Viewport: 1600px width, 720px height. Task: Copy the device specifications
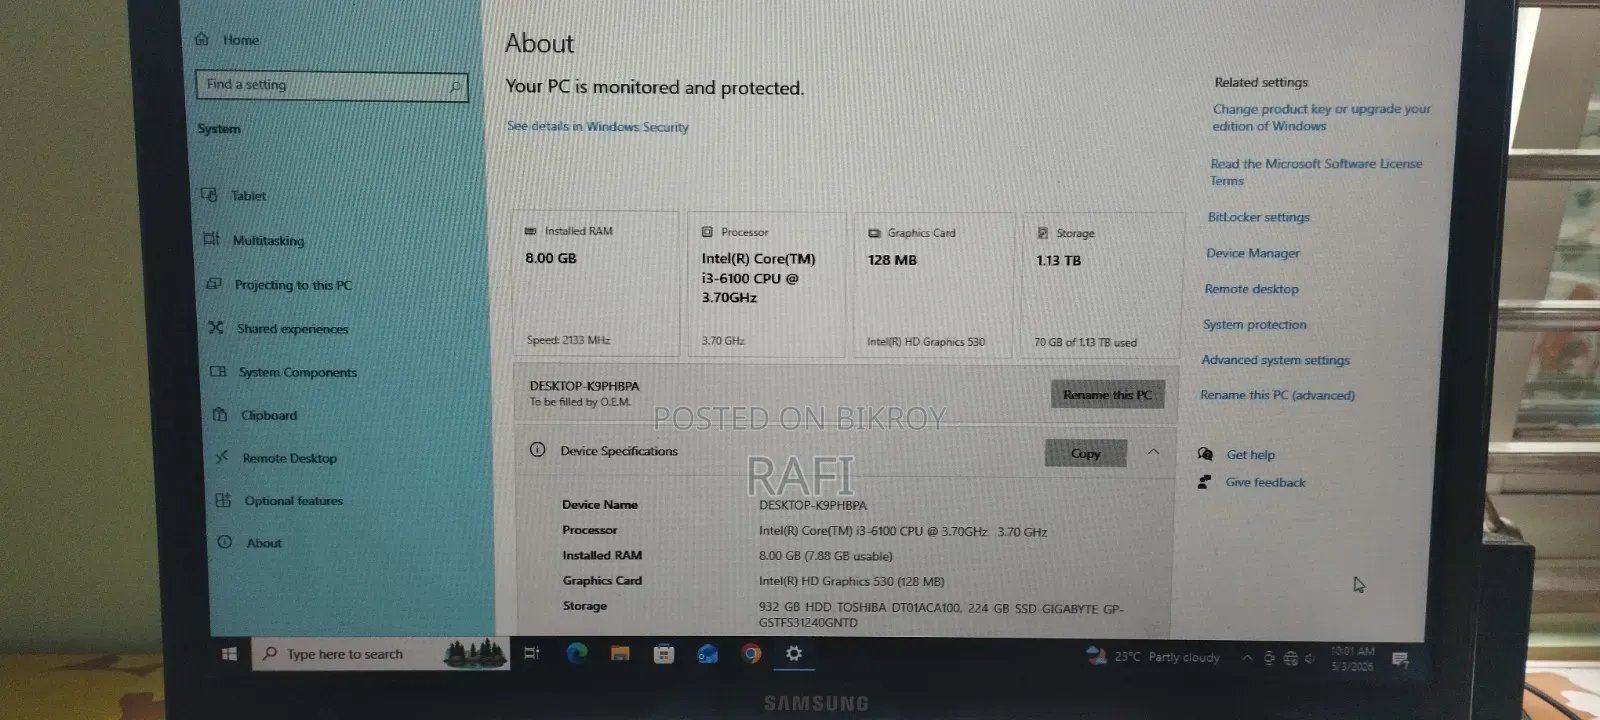pos(1086,453)
